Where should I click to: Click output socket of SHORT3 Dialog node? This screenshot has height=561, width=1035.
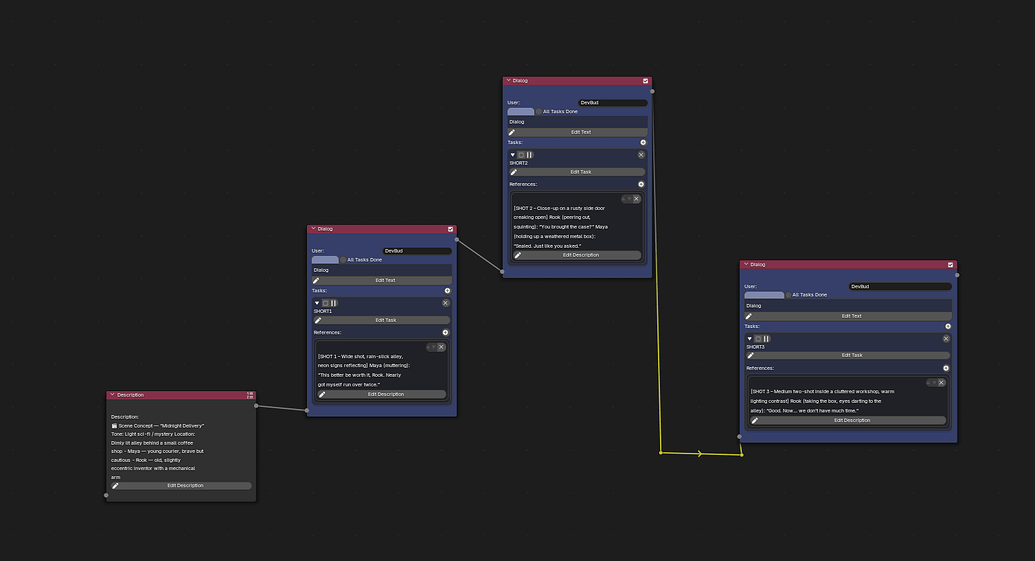pos(957,275)
